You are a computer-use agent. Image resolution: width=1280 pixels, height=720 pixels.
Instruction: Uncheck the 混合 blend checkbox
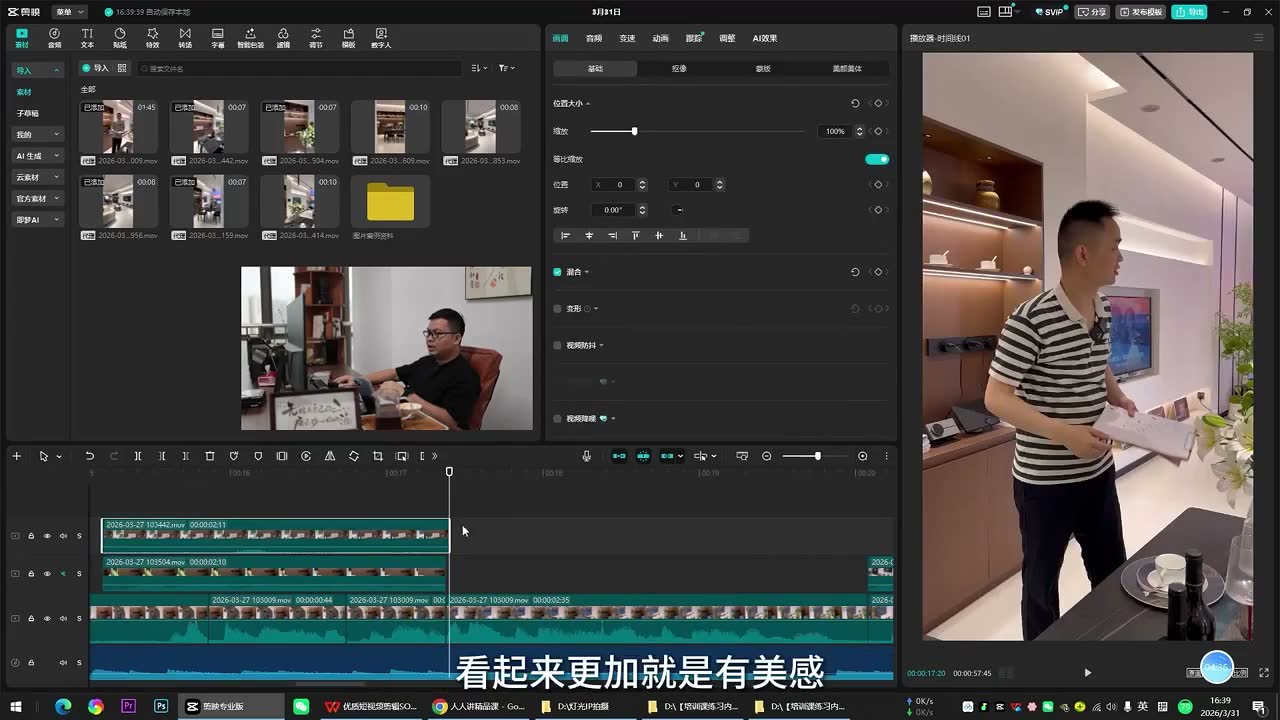[x=558, y=272]
